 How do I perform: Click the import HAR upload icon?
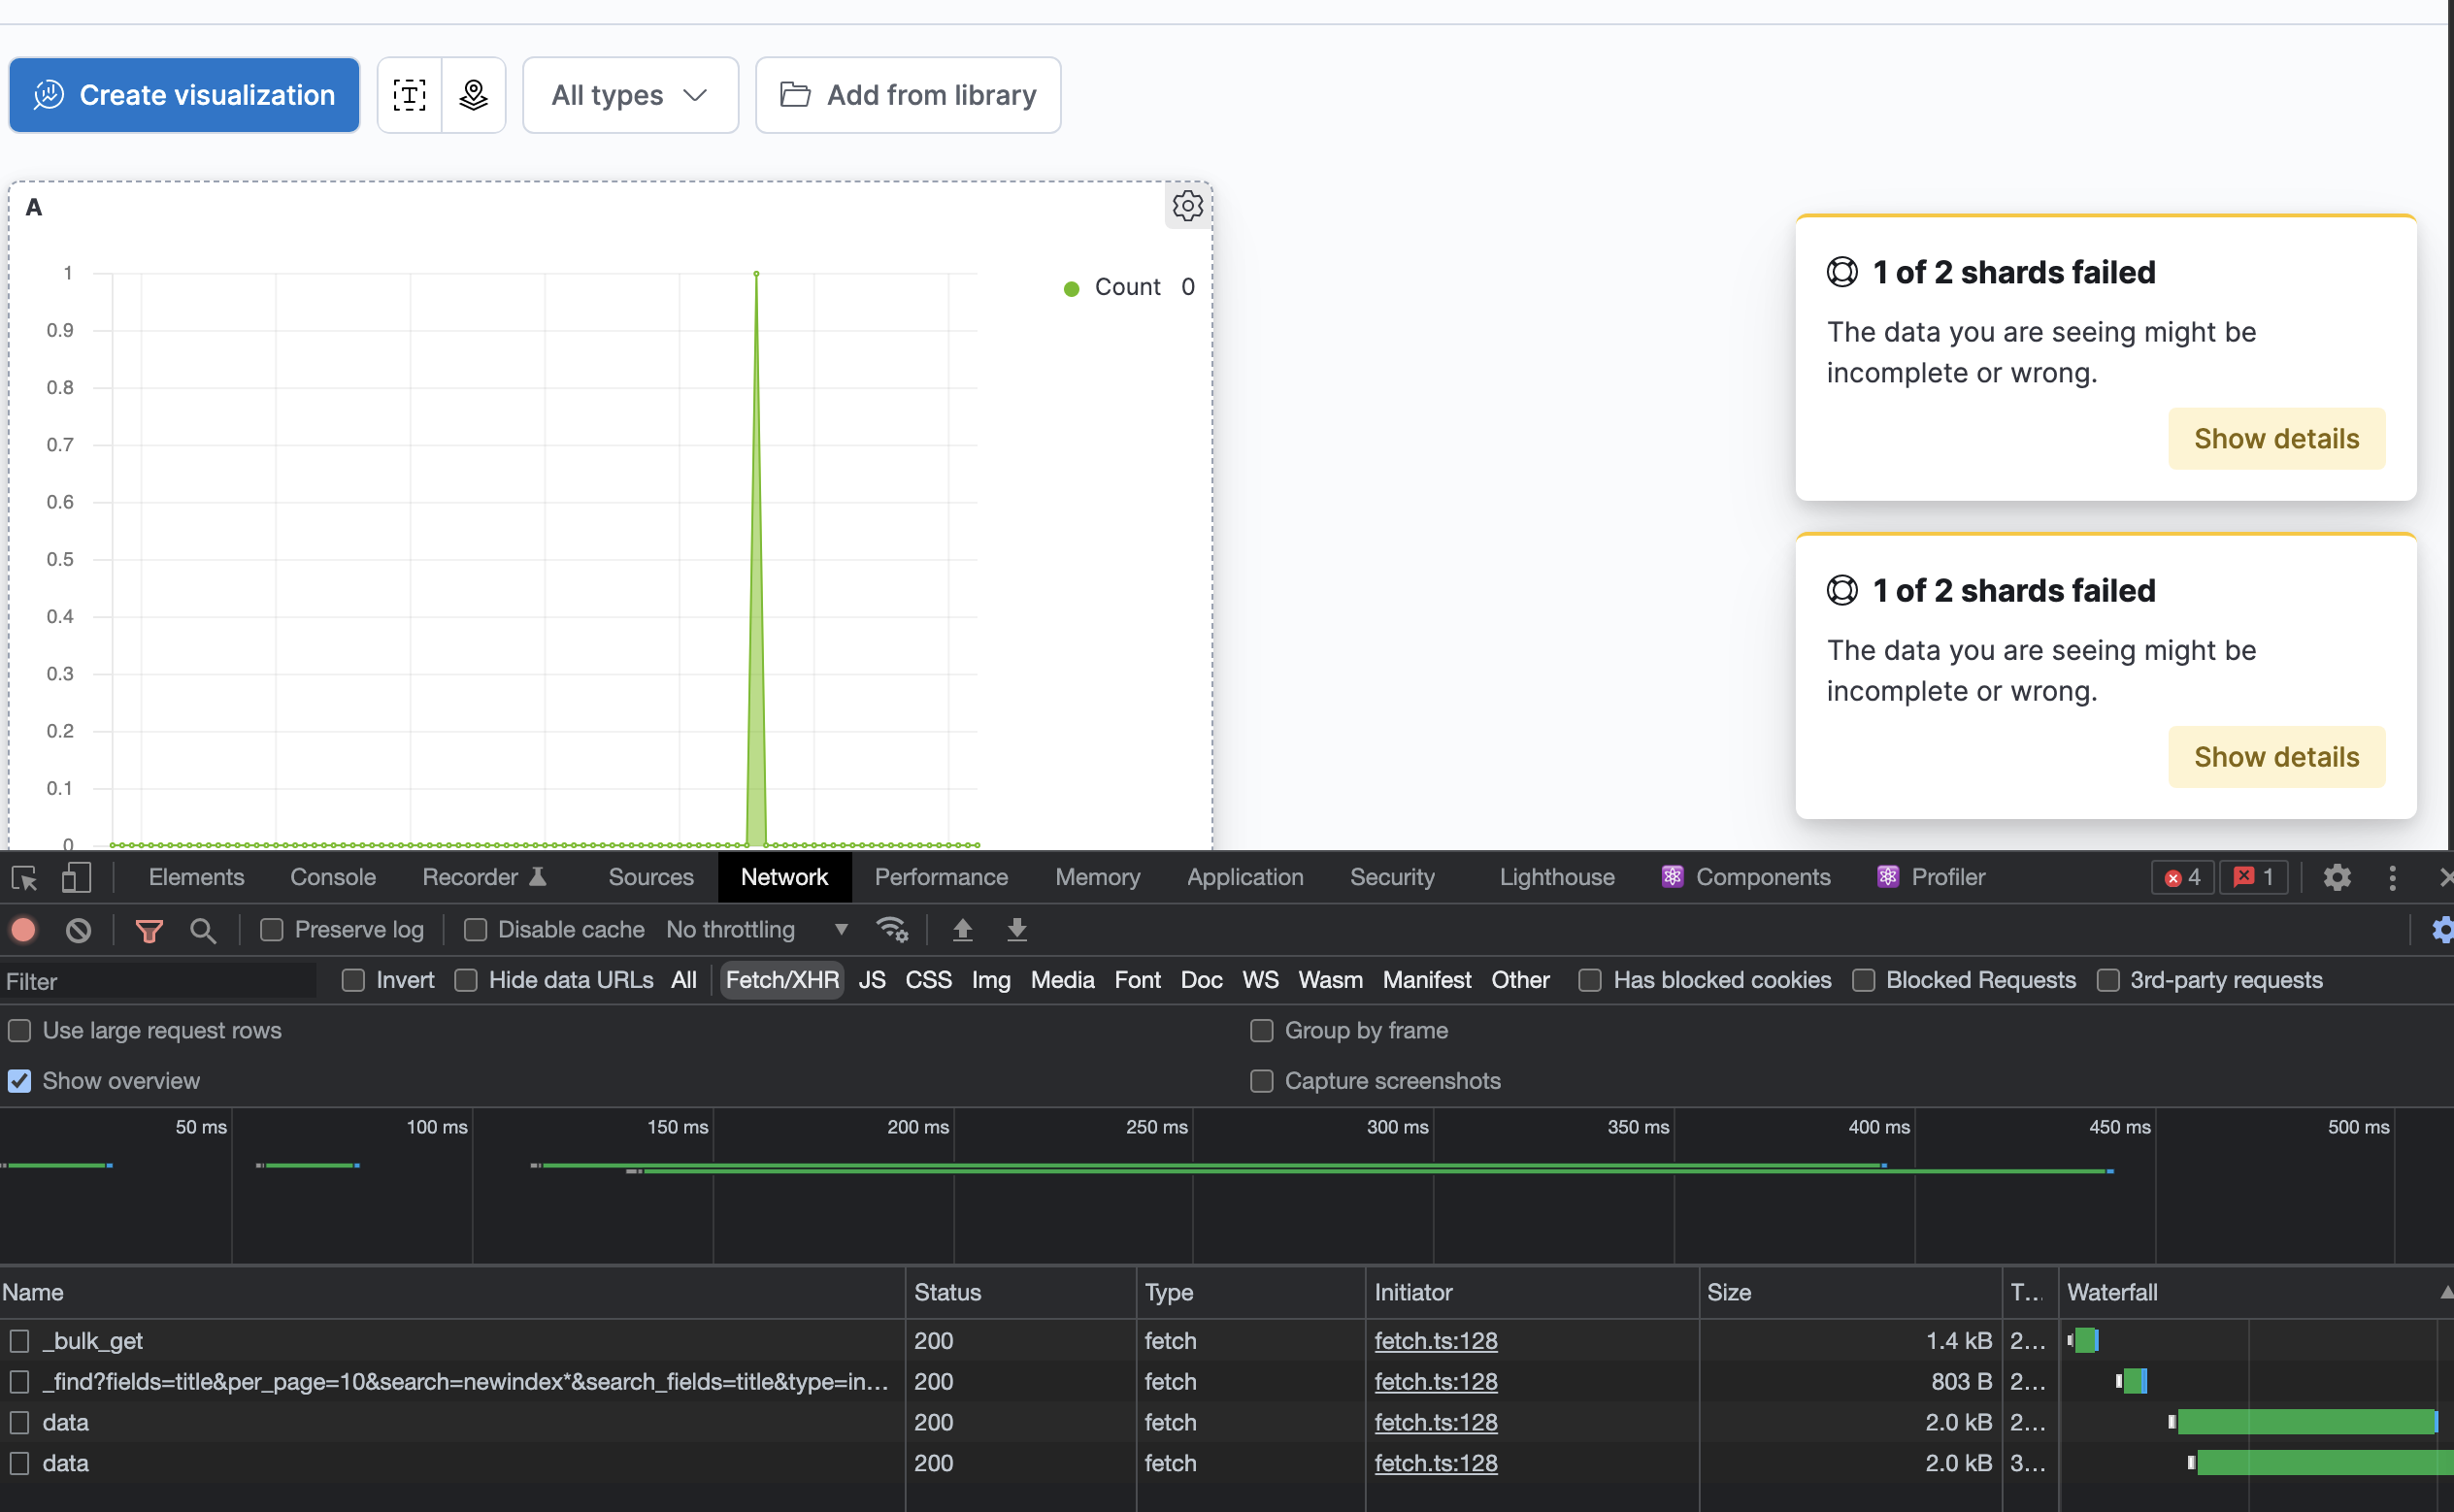[x=962, y=930]
